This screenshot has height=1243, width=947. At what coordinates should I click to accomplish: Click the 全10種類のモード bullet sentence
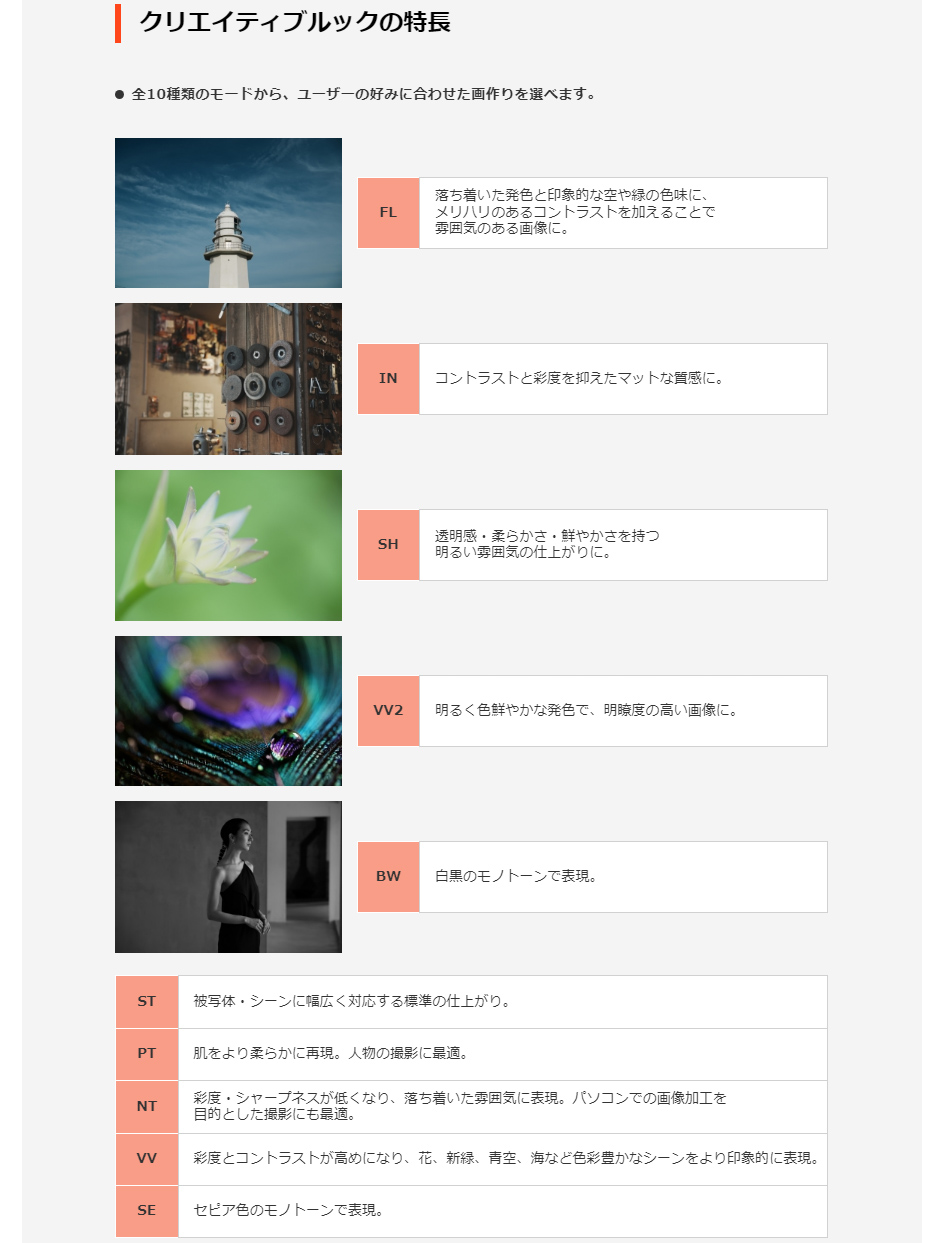coord(364,95)
